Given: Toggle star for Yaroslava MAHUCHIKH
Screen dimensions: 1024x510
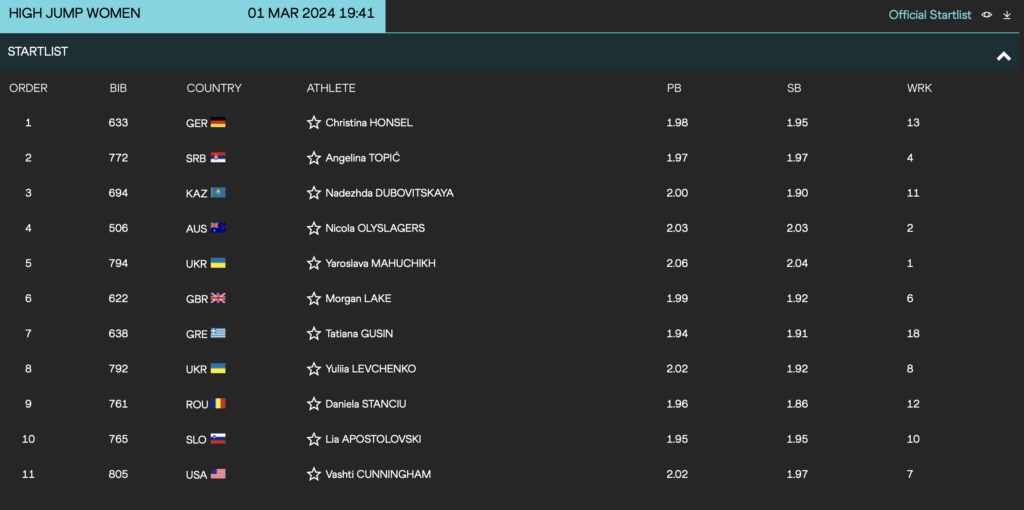Looking at the screenshot, I should click(x=313, y=264).
